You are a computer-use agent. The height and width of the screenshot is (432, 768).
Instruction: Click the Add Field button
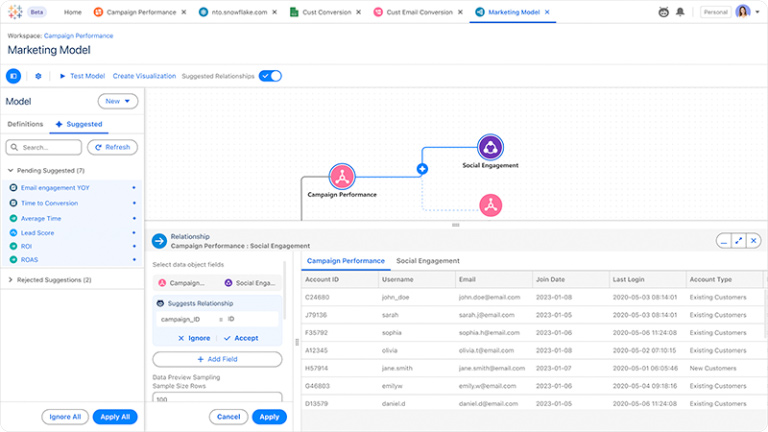pos(217,359)
